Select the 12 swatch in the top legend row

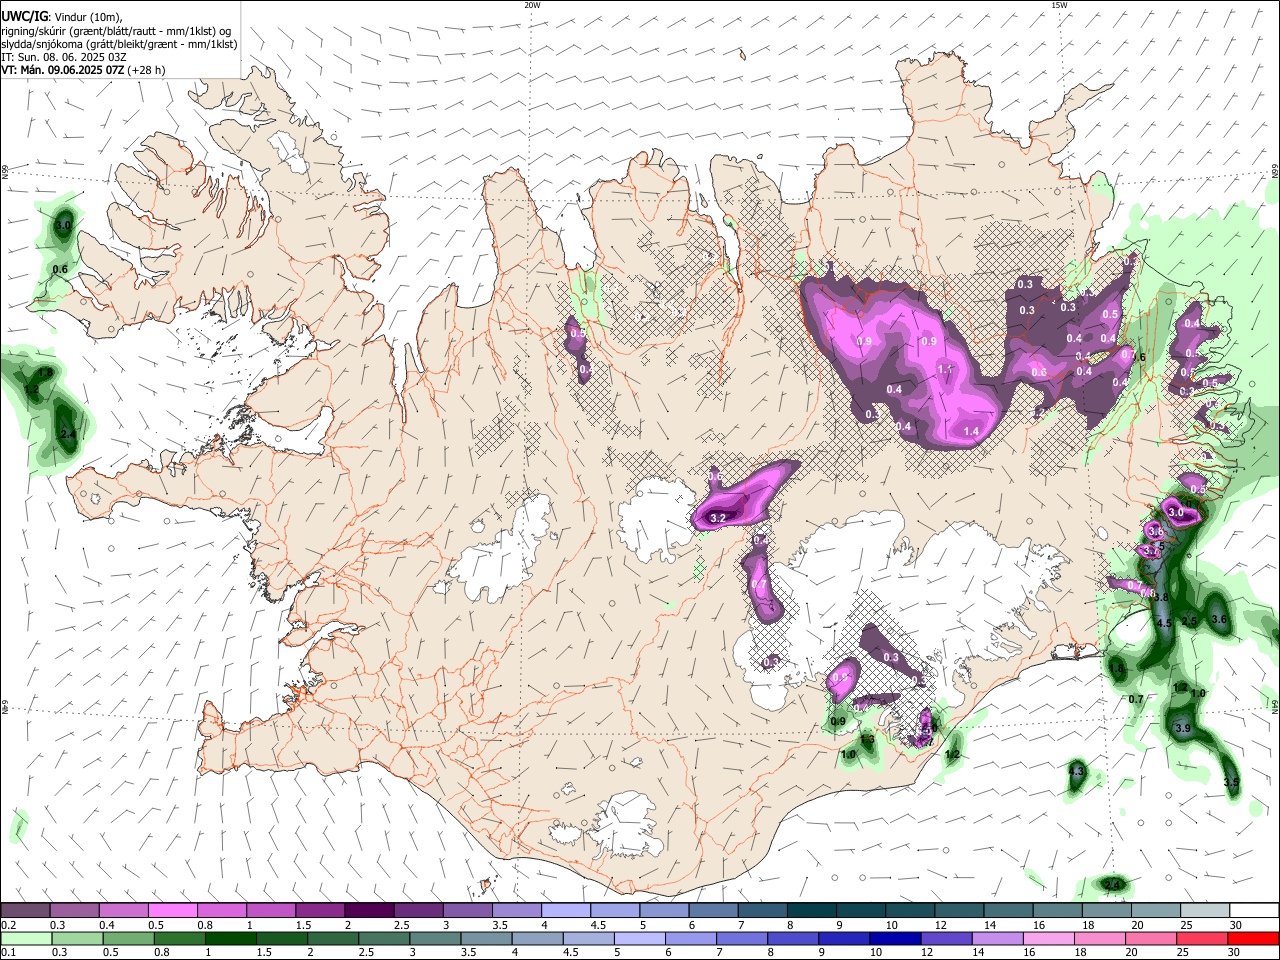point(960,911)
